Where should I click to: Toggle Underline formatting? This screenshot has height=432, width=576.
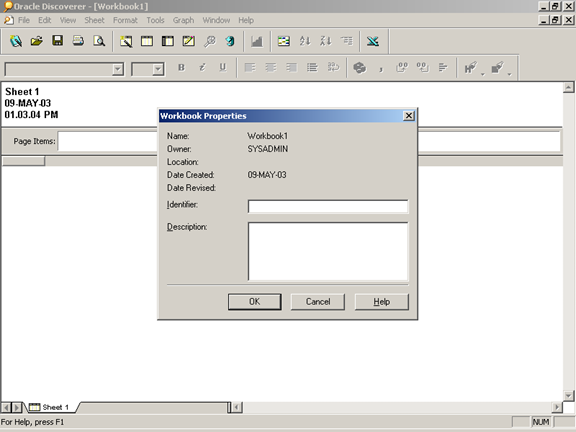pyautogui.click(x=223, y=68)
